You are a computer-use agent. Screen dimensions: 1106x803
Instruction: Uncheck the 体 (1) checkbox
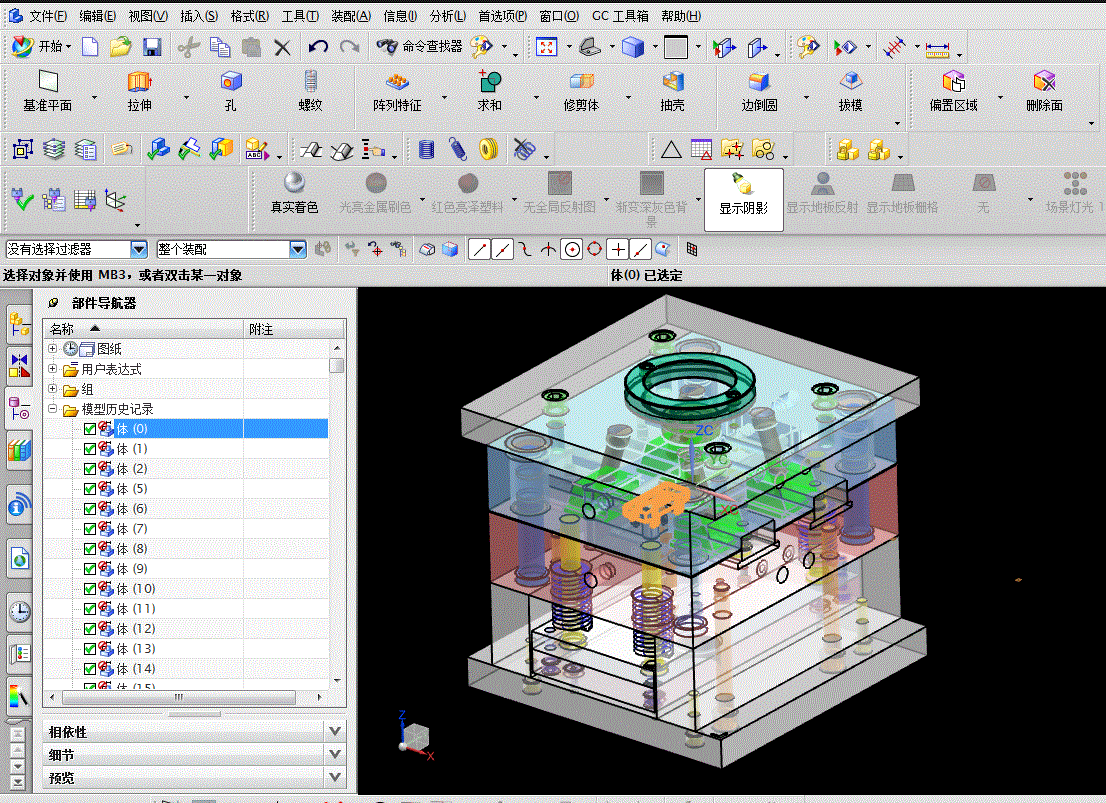point(90,449)
